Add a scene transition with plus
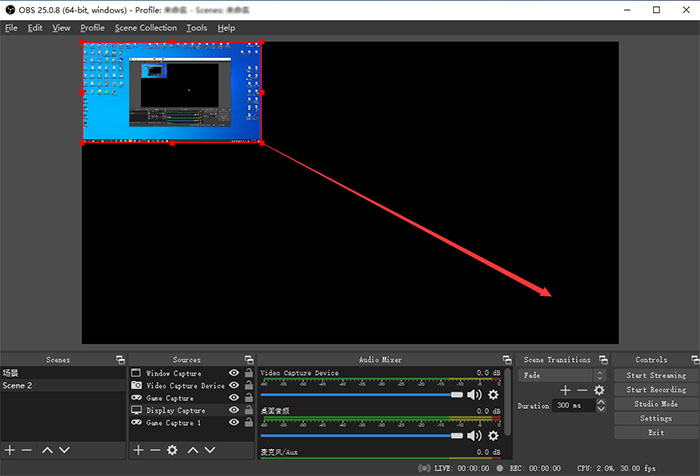This screenshot has width=700, height=476. coord(565,390)
